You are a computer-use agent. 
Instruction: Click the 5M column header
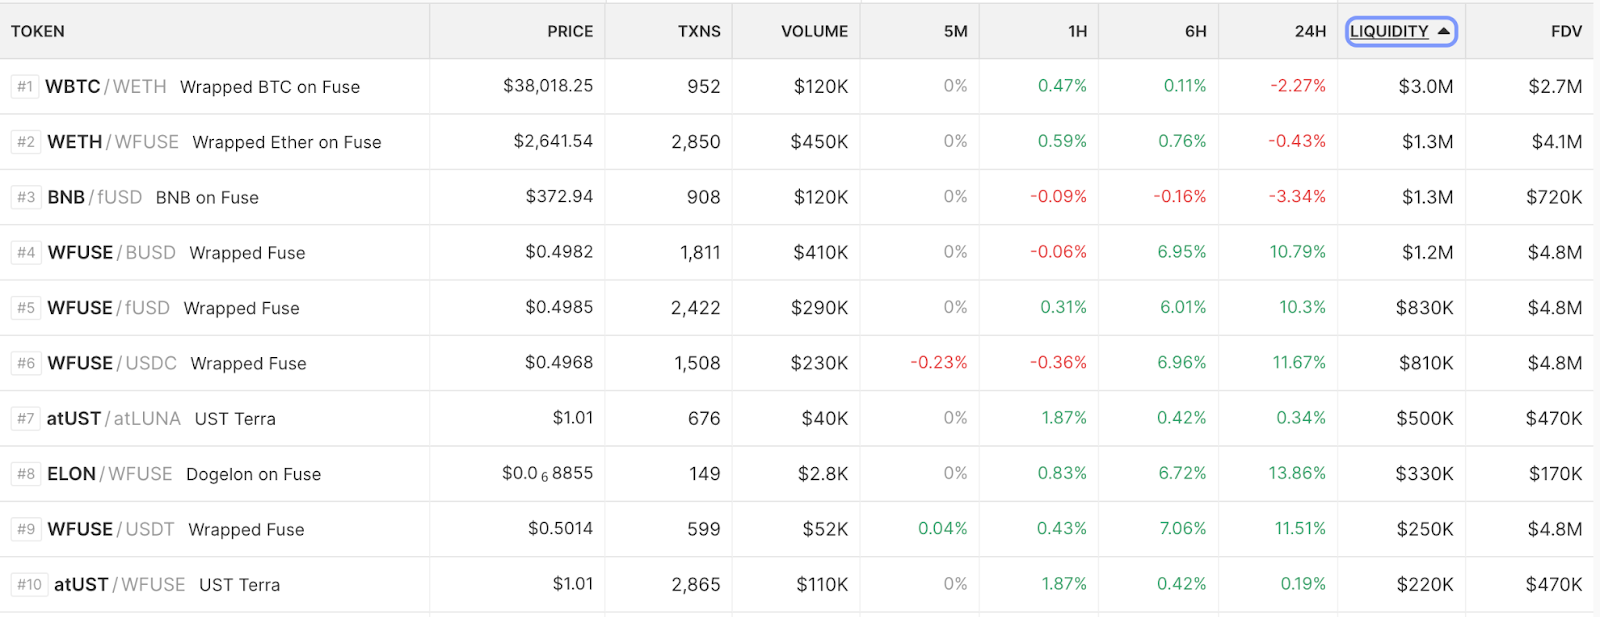[955, 31]
